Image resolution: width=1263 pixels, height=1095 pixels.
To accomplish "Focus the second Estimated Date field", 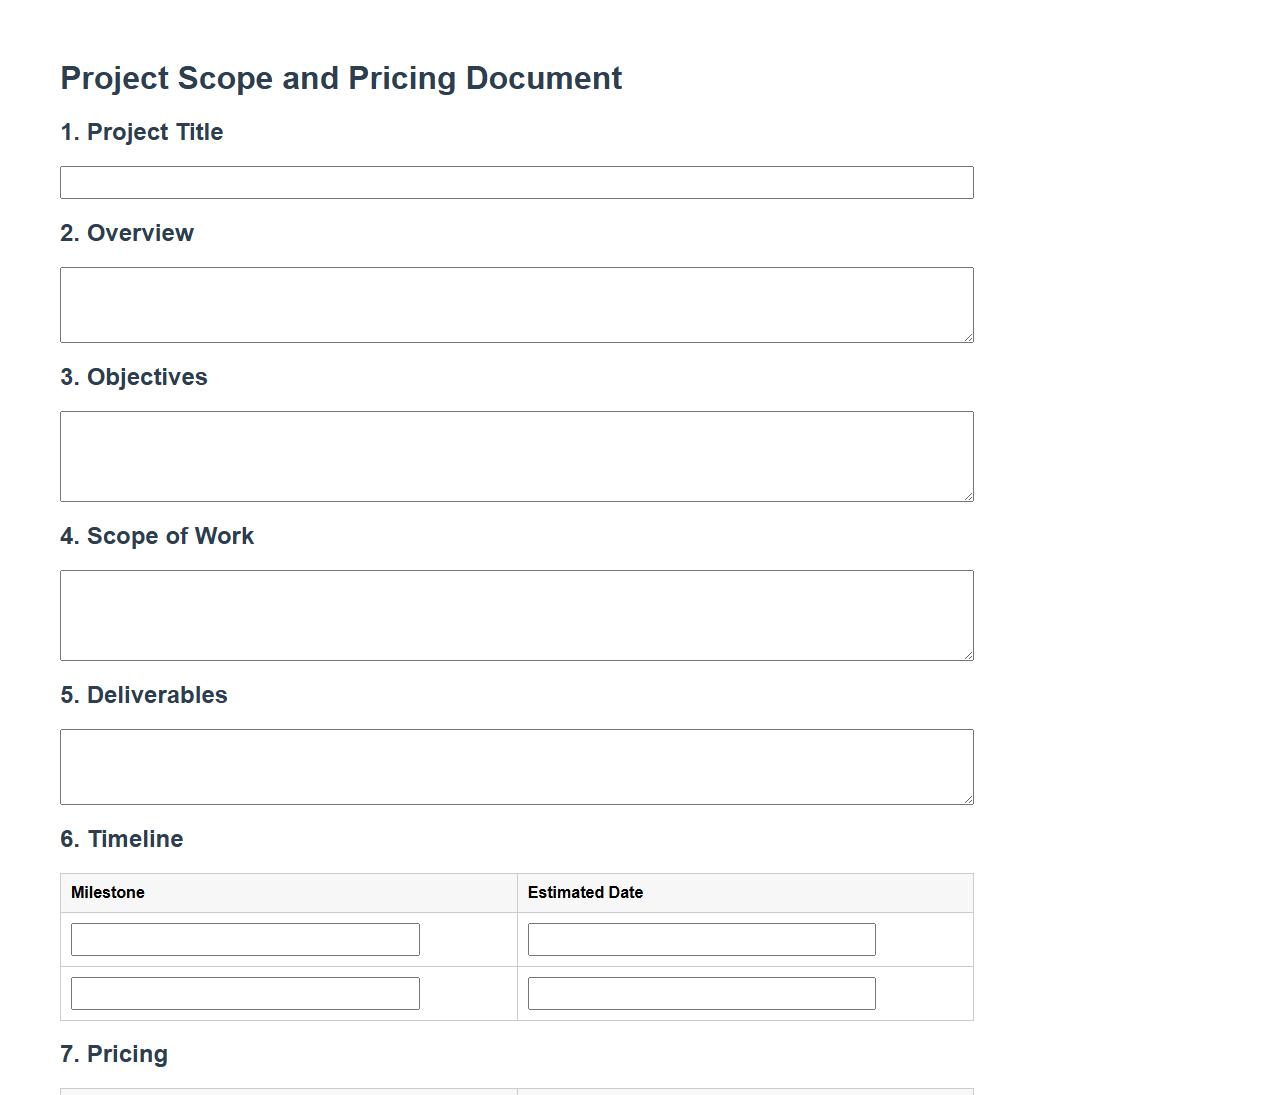I will point(701,994).
